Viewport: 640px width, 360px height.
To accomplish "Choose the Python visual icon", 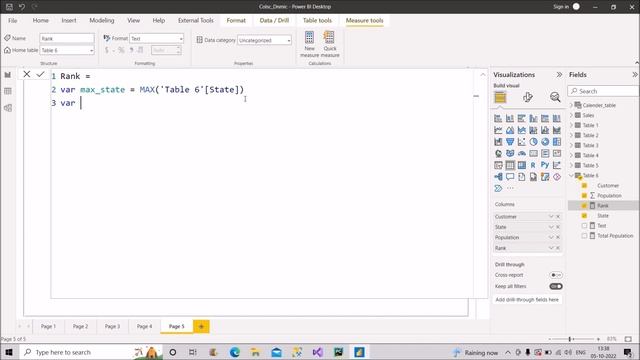I will [x=545, y=165].
